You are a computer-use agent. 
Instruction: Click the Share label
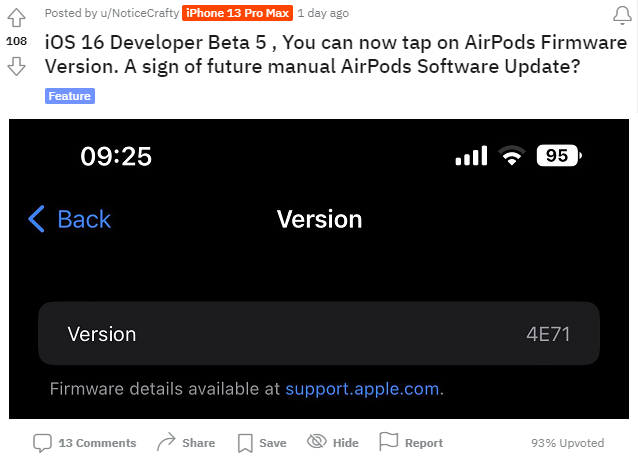199,443
